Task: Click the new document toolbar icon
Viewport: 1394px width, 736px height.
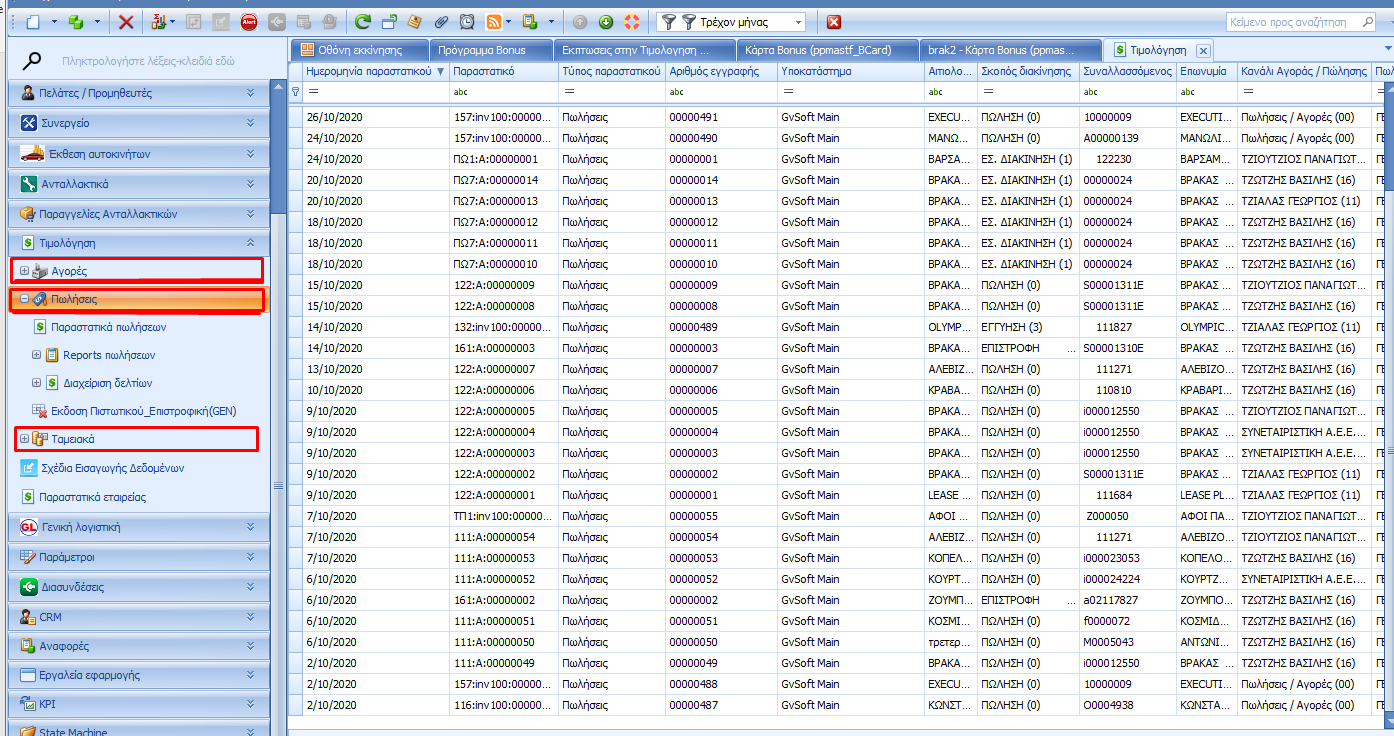Action: (x=33, y=22)
